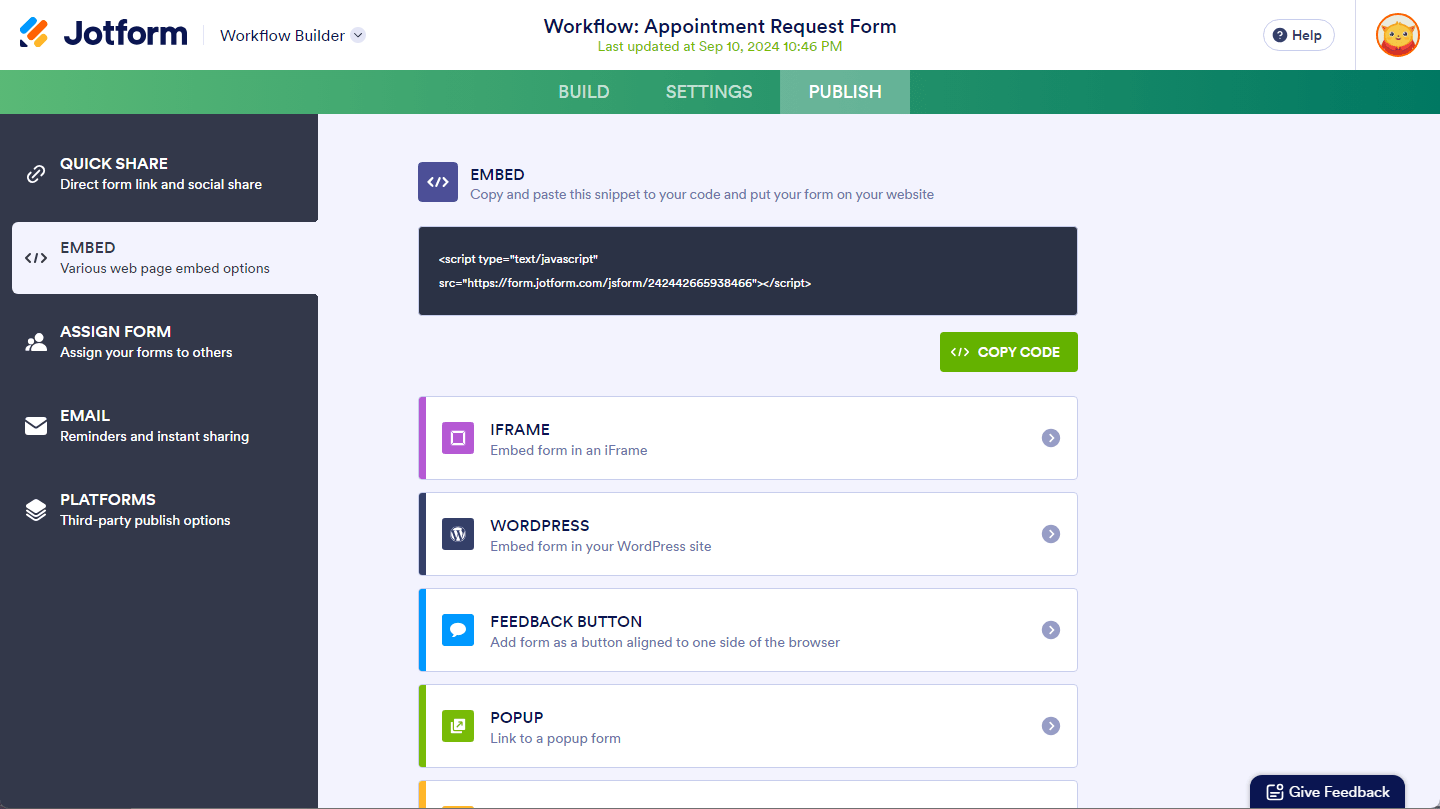Screen dimensions: 1440x809
Task: Open ASSIGN FORM in the sidebar
Action: coord(159,342)
